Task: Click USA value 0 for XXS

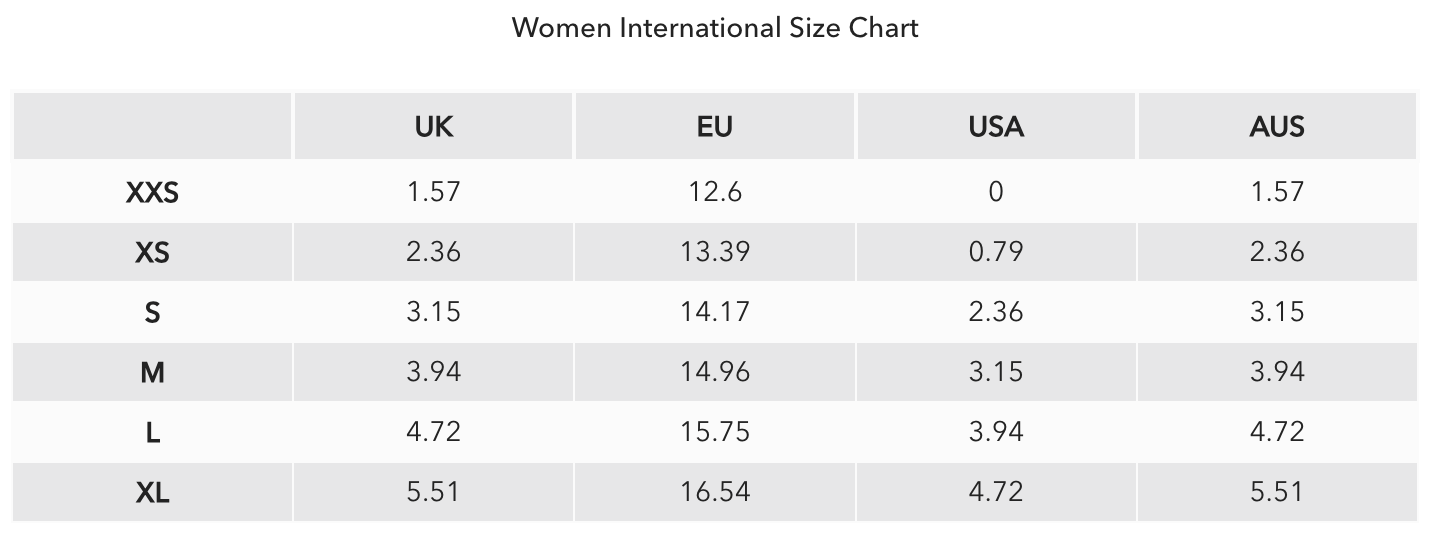Action: pyautogui.click(x=996, y=191)
